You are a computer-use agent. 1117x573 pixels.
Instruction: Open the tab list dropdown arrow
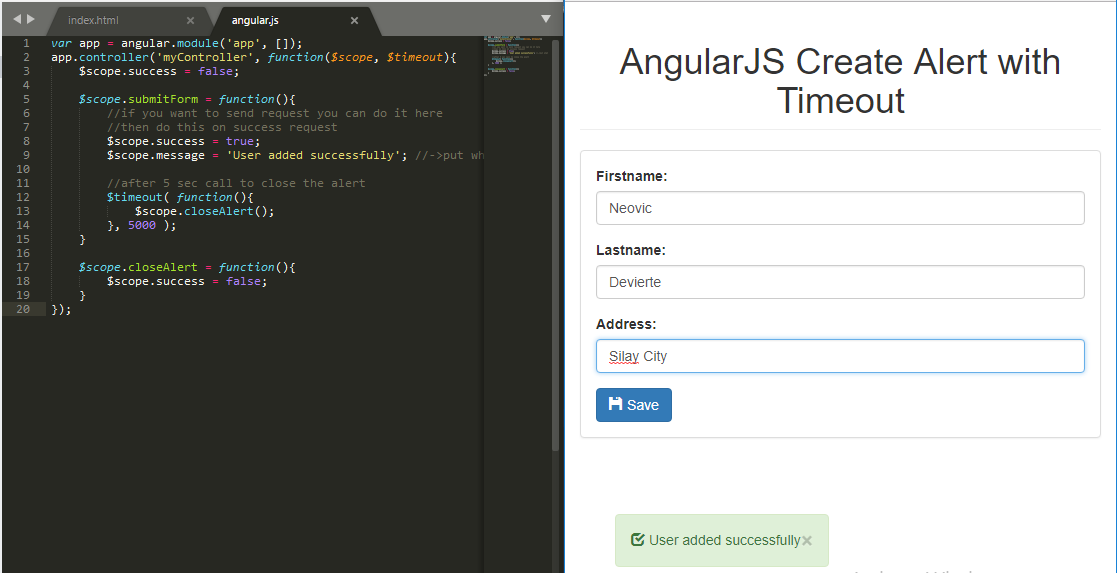[546, 19]
